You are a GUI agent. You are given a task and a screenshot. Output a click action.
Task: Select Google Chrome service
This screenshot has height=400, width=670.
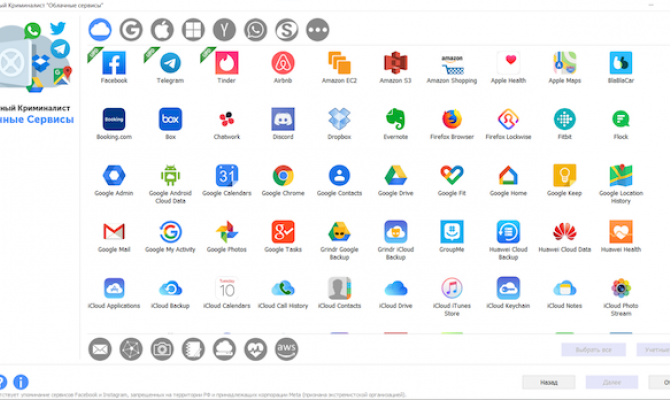point(283,176)
